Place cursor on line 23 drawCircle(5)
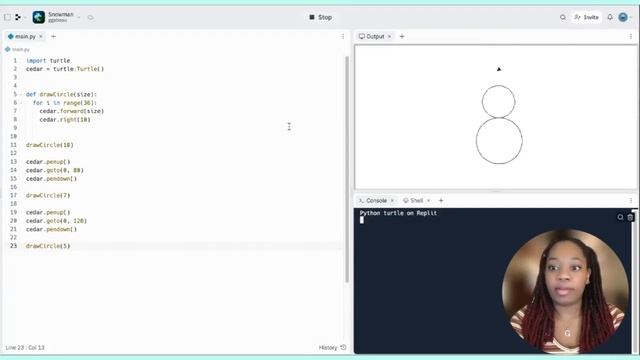The height and width of the screenshot is (360, 640). (48, 246)
